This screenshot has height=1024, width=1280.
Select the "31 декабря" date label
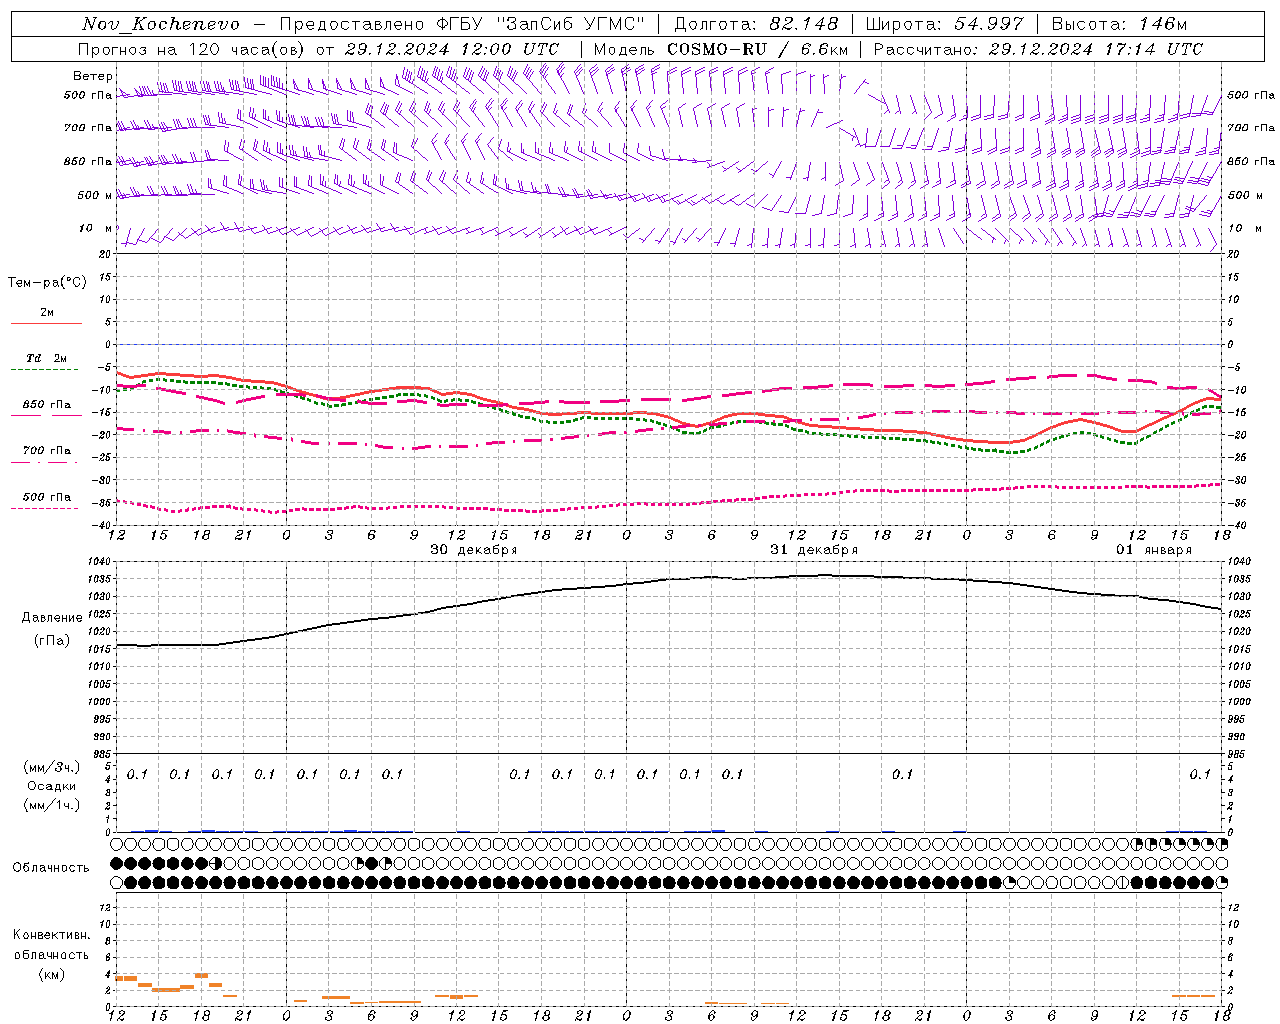814,550
